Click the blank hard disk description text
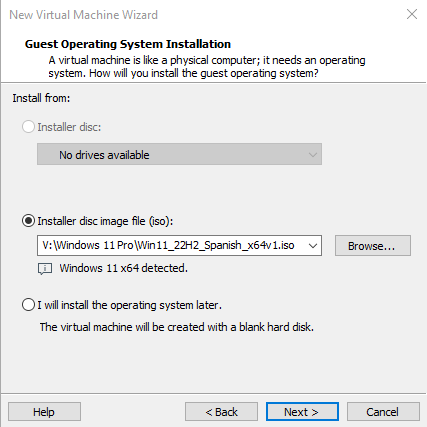Screen dimensions: 427x427 pos(177,327)
